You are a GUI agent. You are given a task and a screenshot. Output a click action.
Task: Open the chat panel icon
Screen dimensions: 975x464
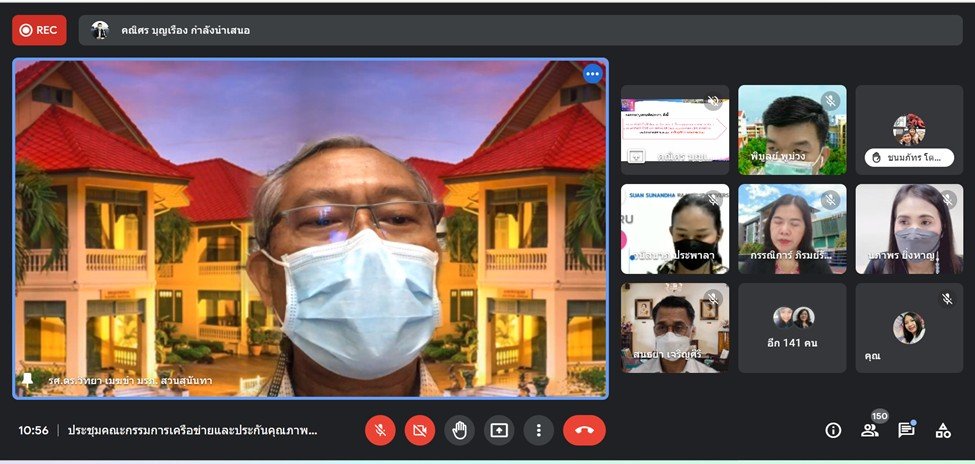click(x=906, y=430)
